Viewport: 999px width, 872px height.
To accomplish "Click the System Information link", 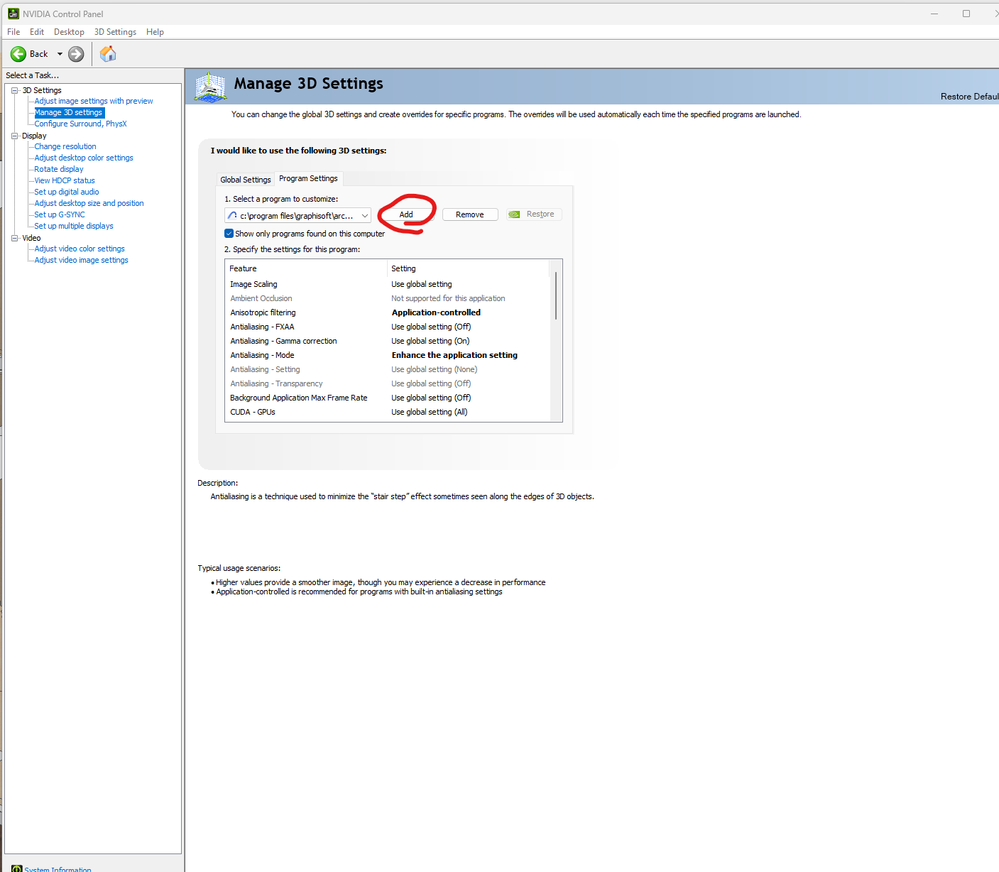I will [57, 869].
